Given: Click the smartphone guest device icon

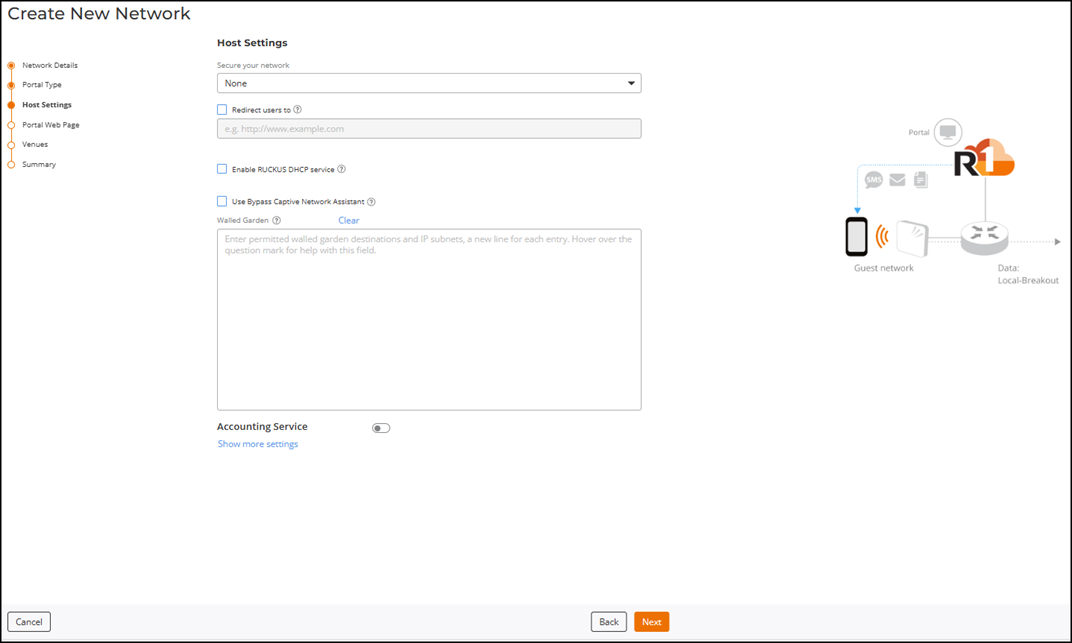Looking at the screenshot, I should click(856, 237).
